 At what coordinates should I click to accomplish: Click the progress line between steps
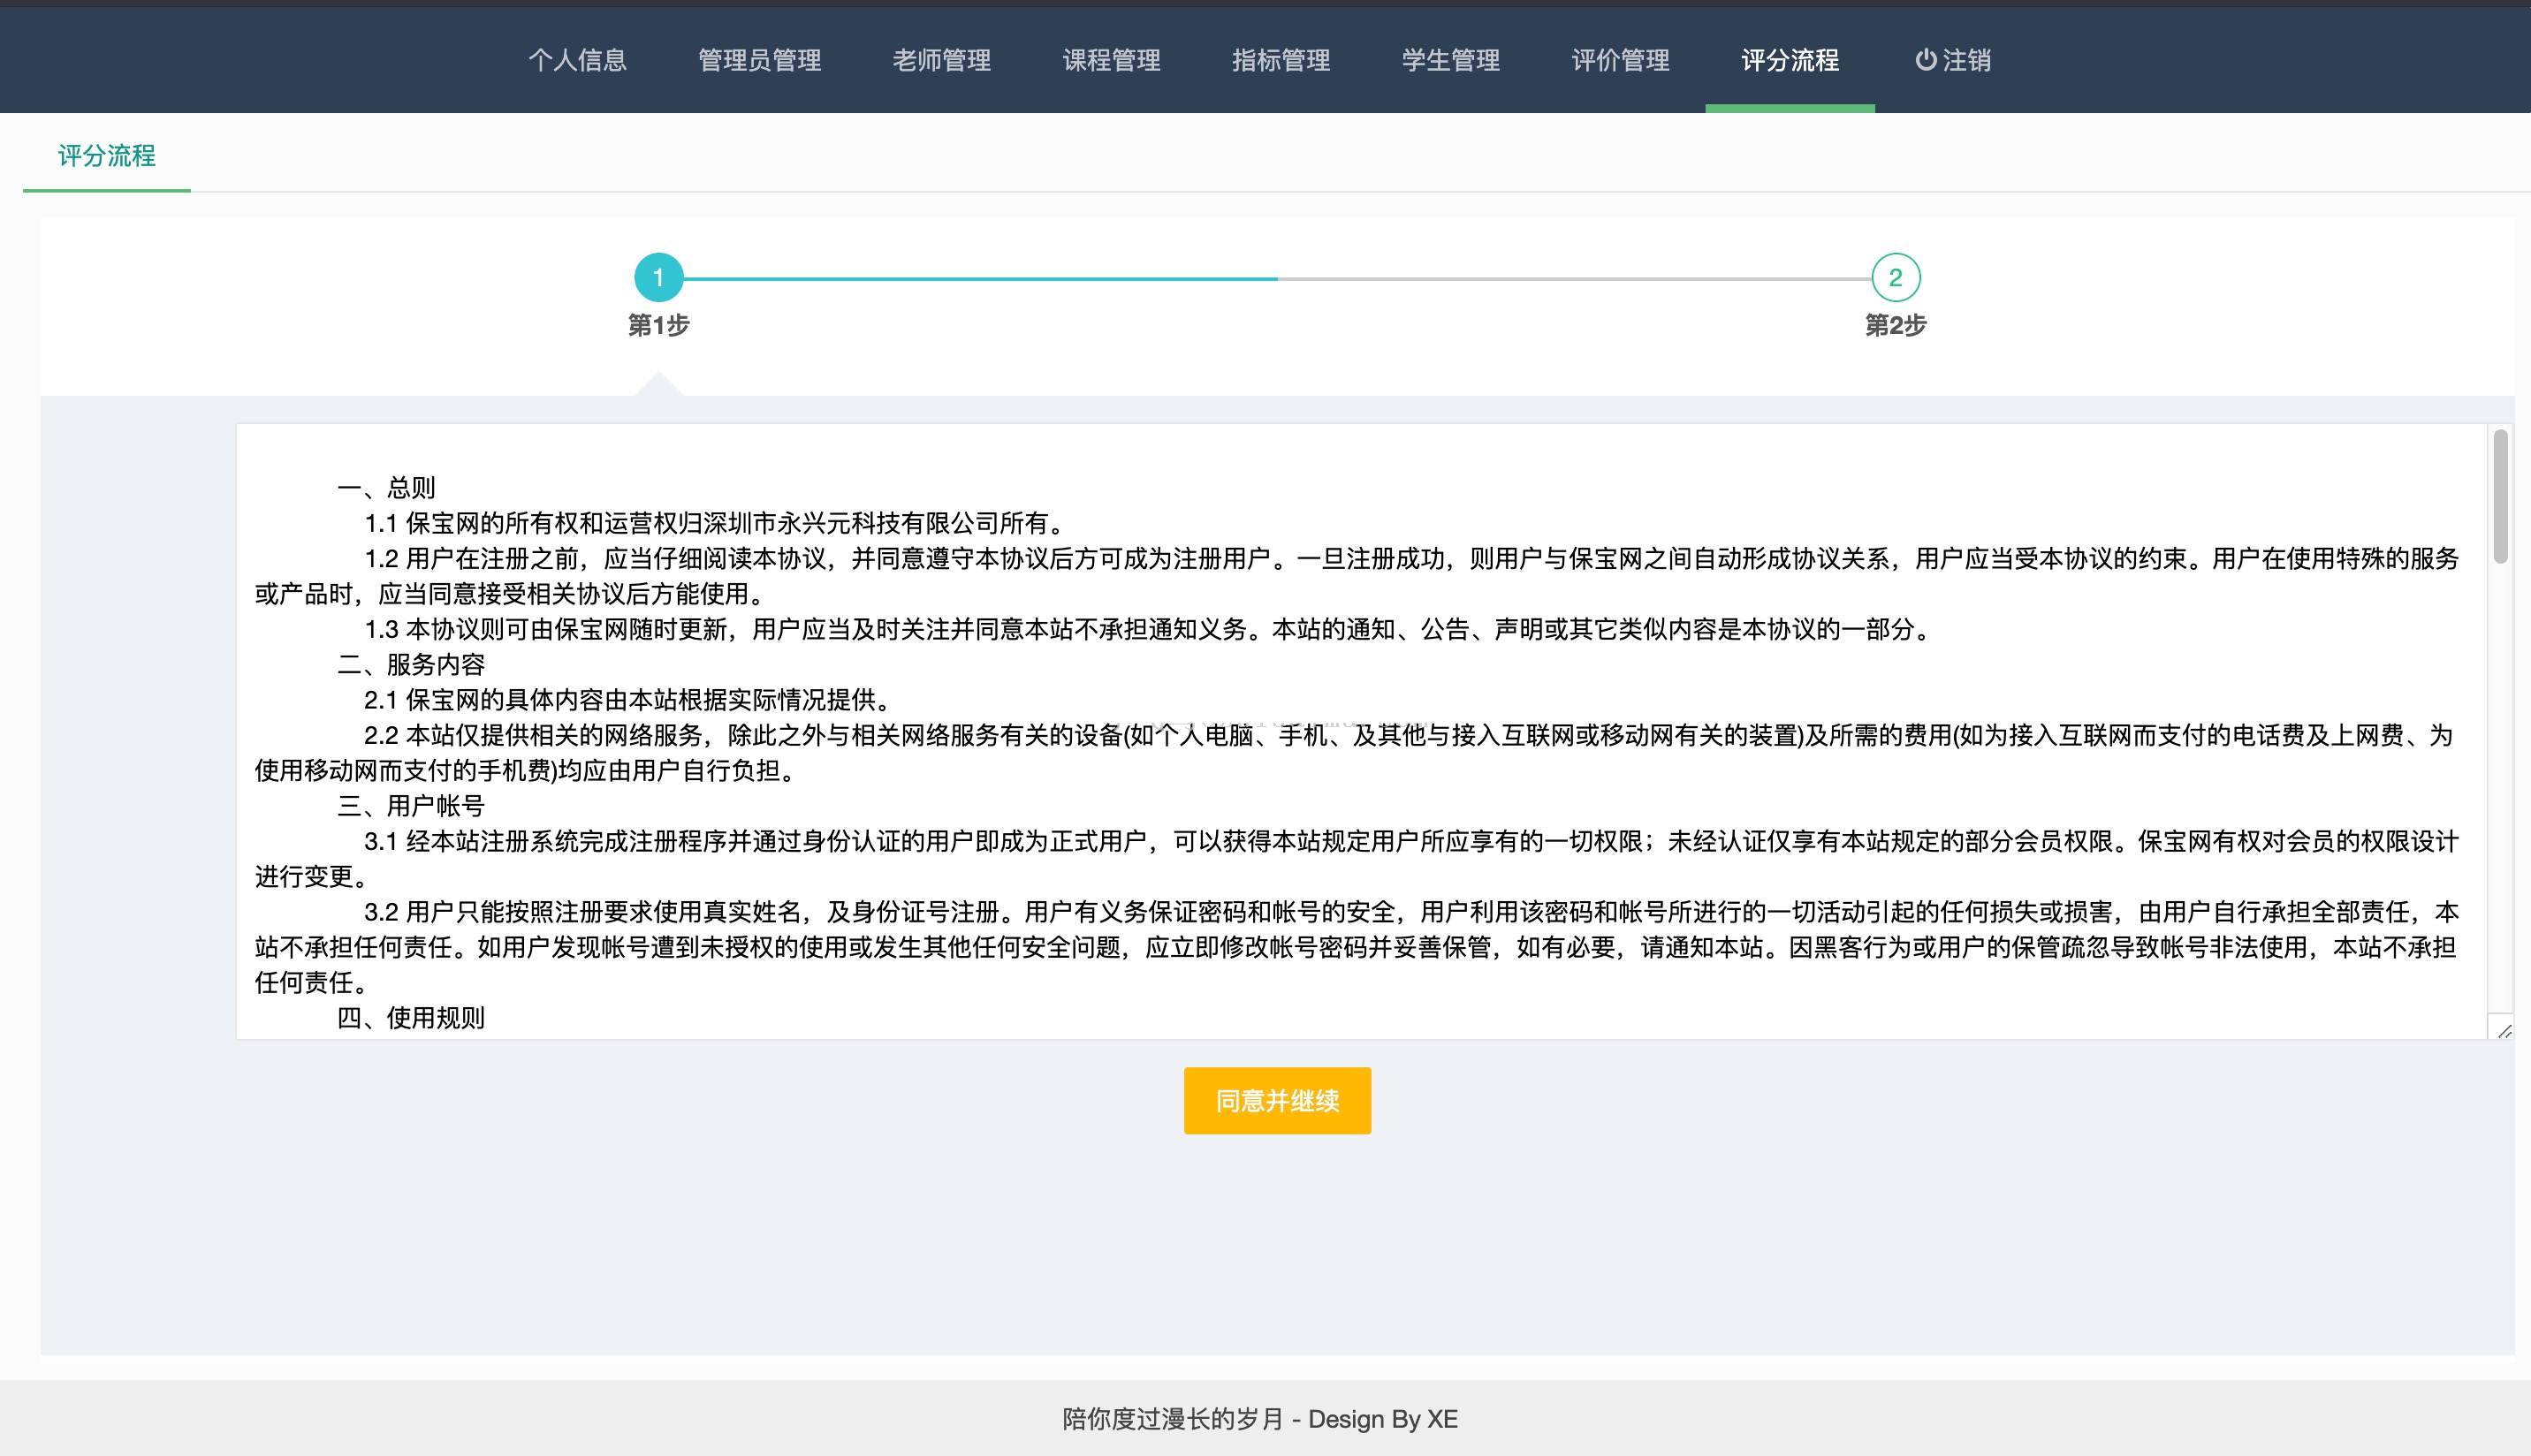coord(1277,279)
